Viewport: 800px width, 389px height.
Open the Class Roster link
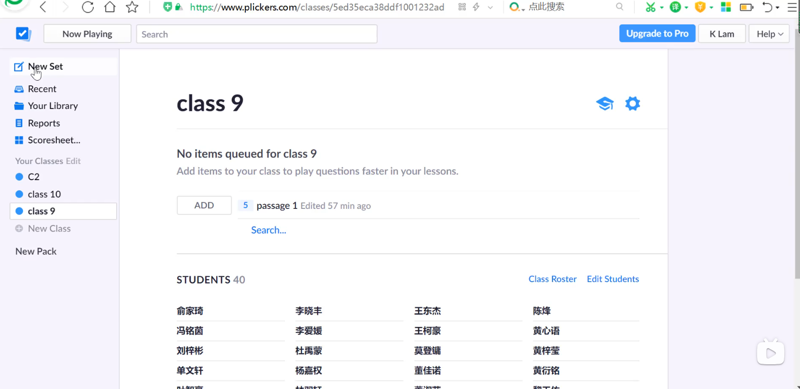tap(553, 279)
